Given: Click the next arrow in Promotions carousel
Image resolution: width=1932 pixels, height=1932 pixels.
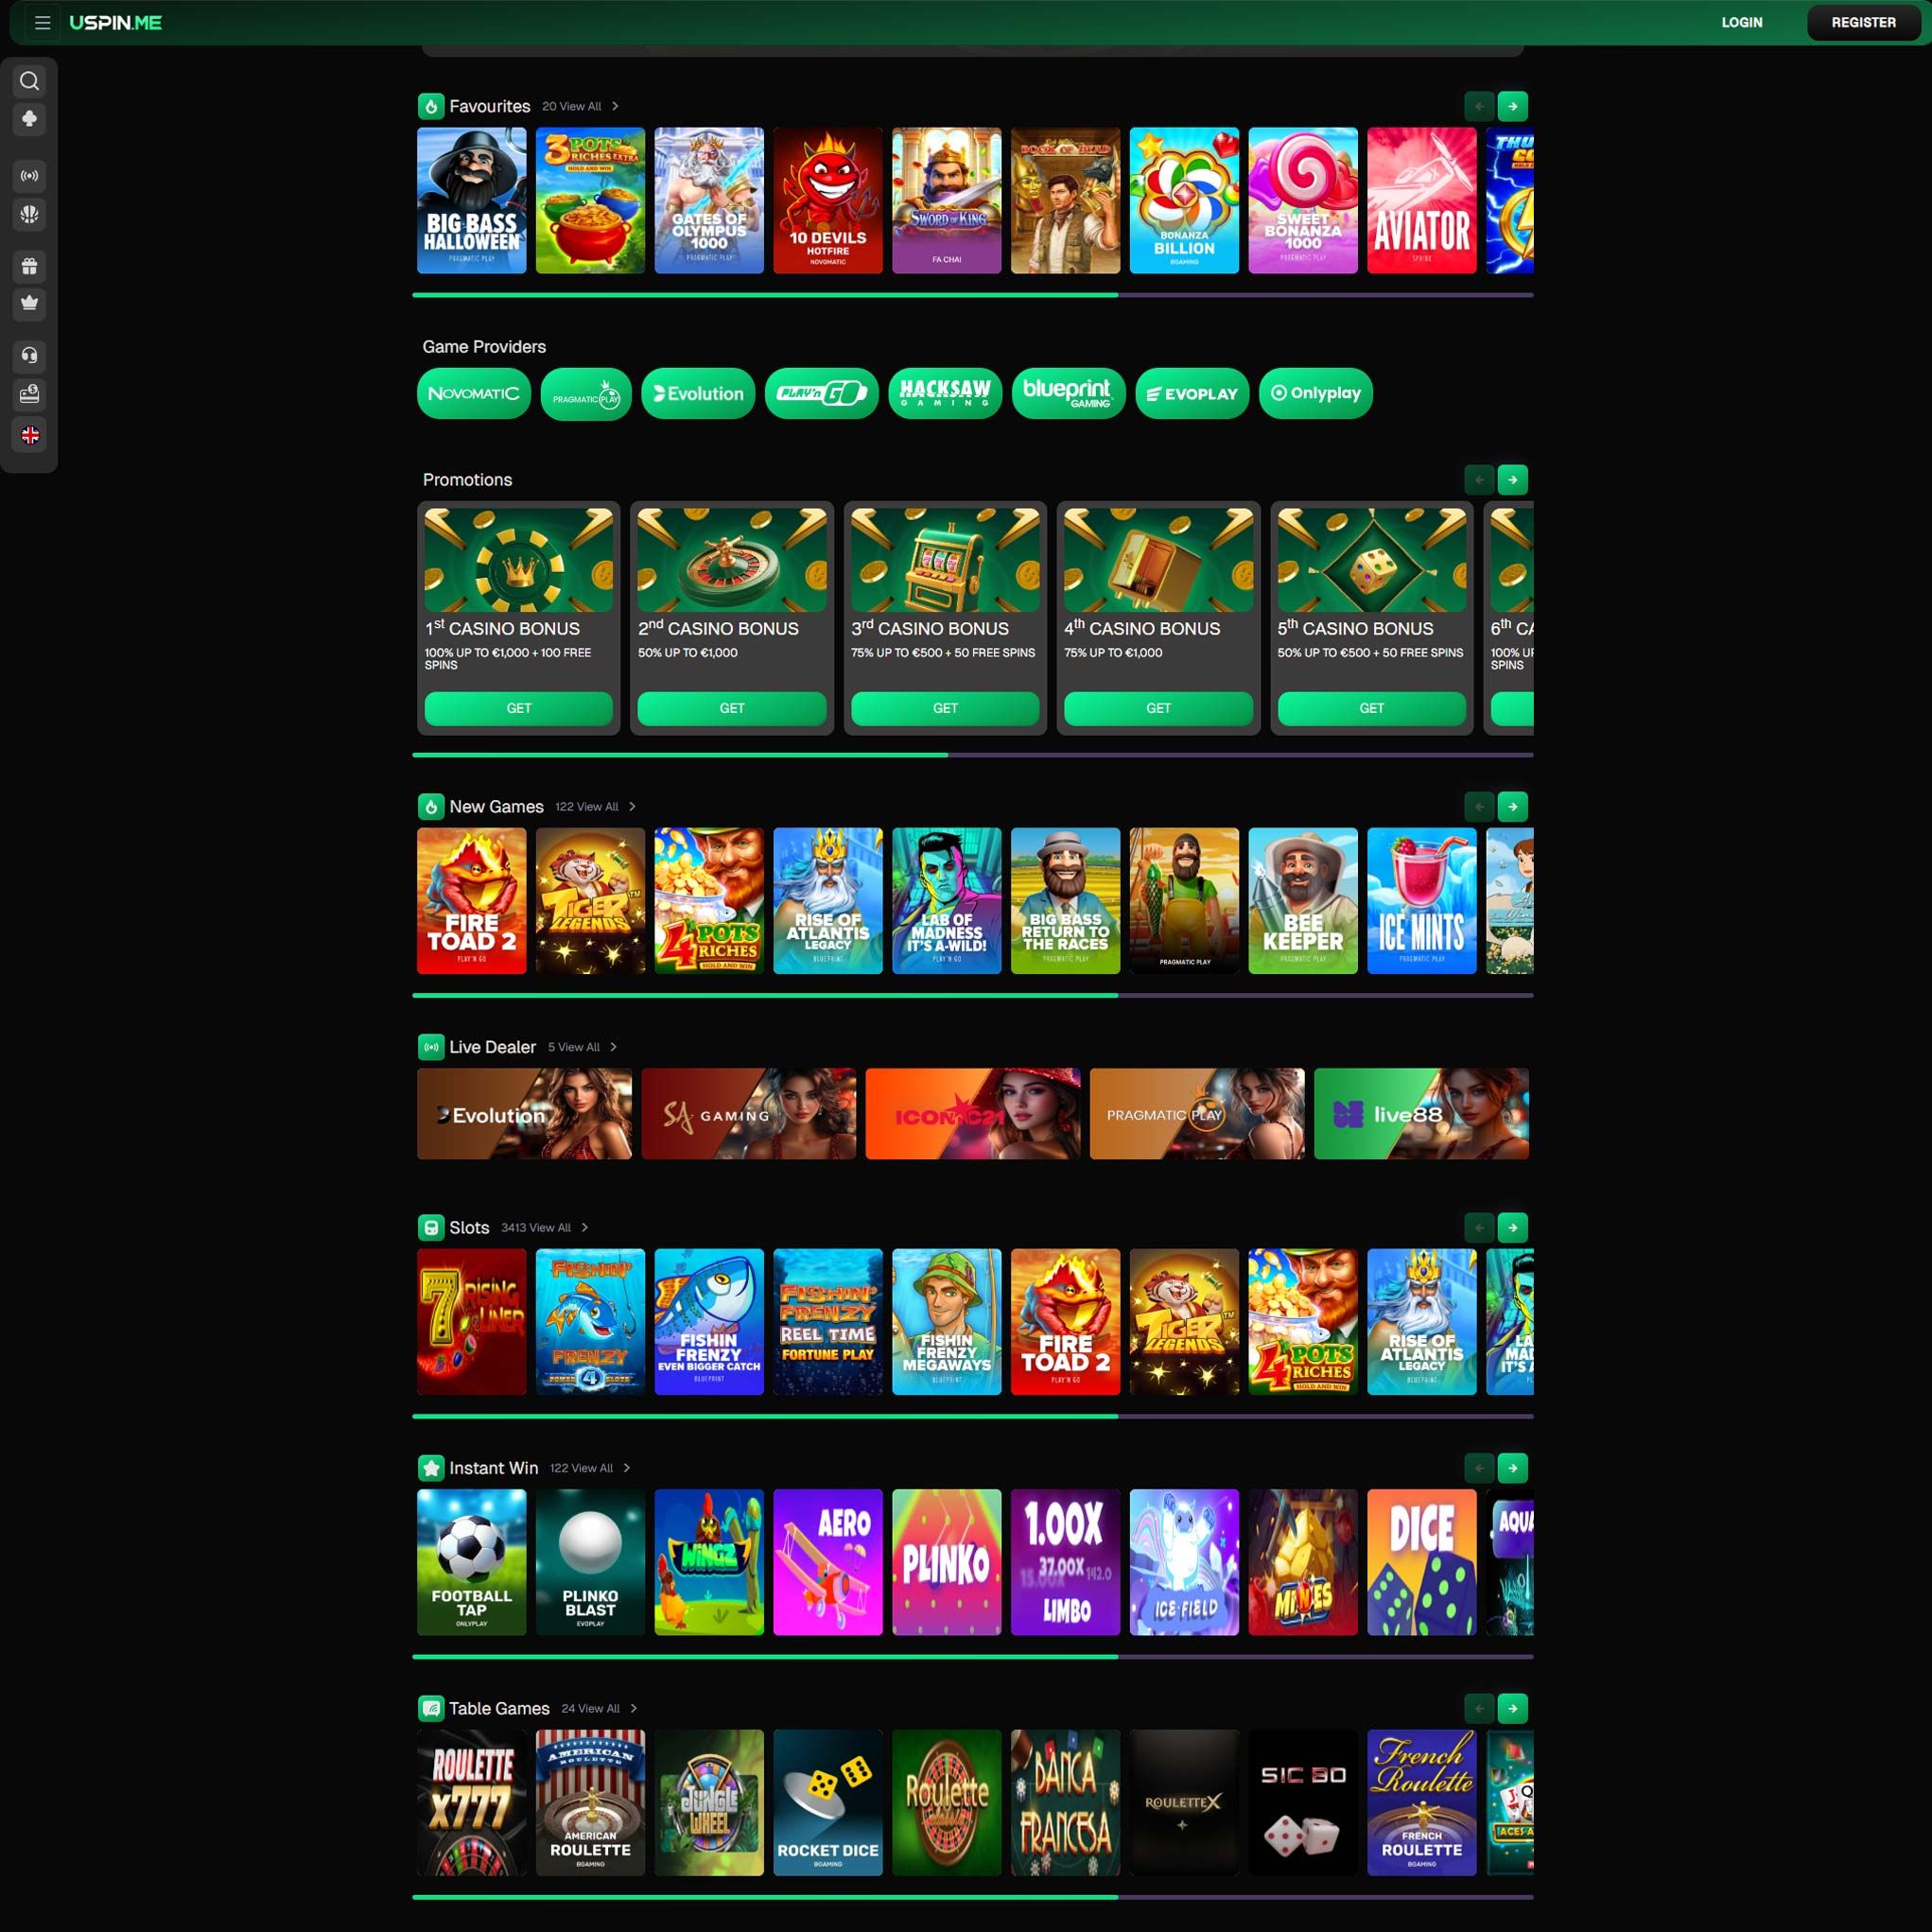Looking at the screenshot, I should point(1513,480).
